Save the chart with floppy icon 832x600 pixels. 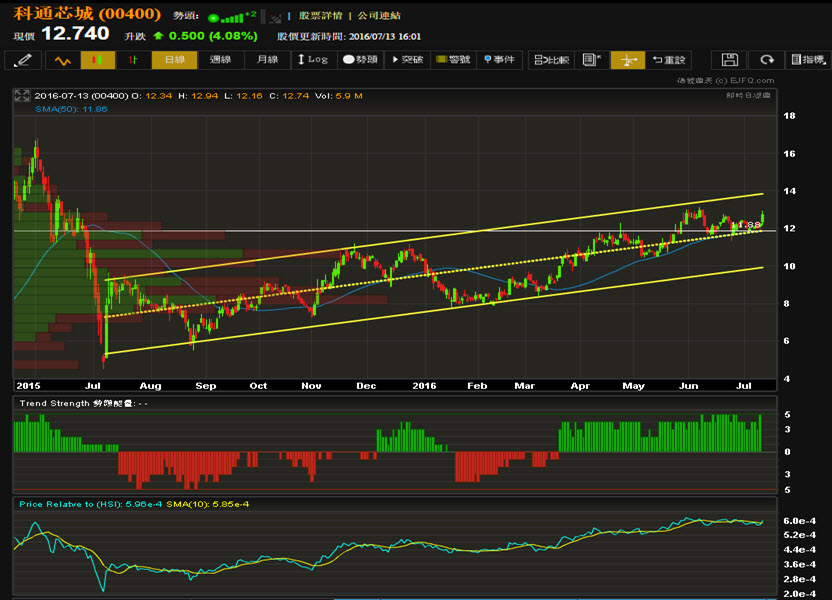(x=730, y=60)
